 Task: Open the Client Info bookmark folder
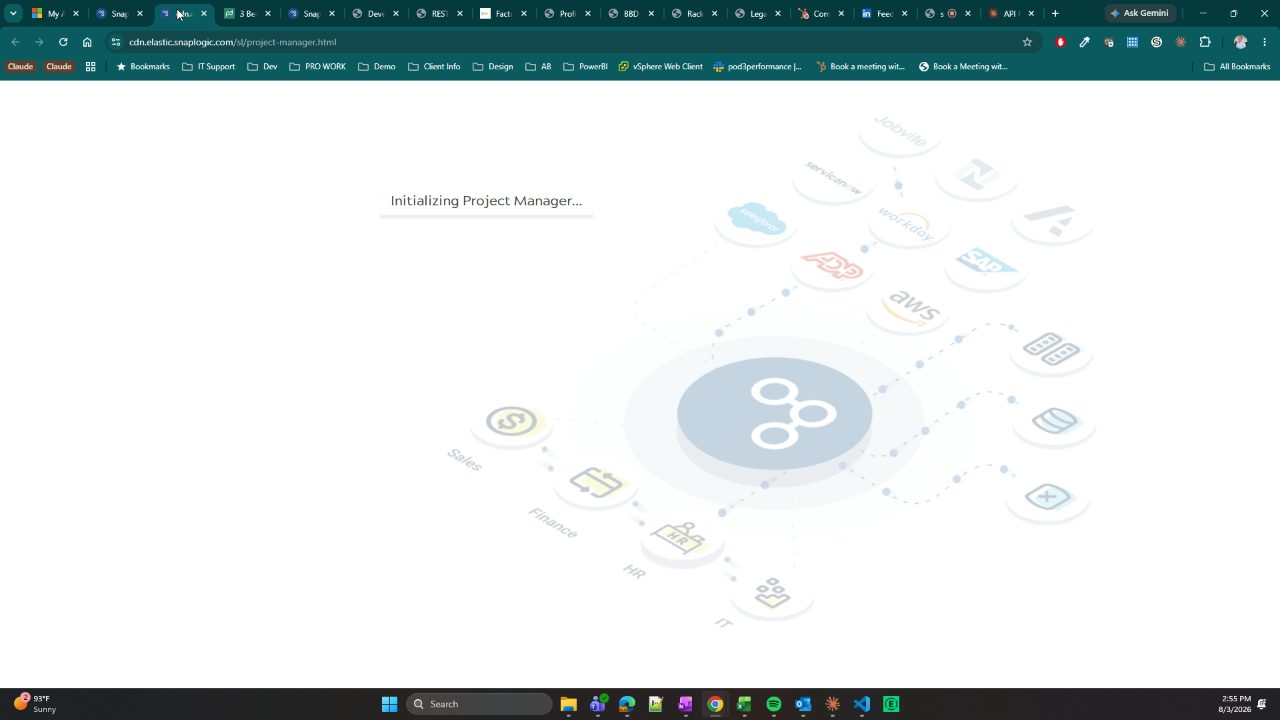(x=434, y=66)
